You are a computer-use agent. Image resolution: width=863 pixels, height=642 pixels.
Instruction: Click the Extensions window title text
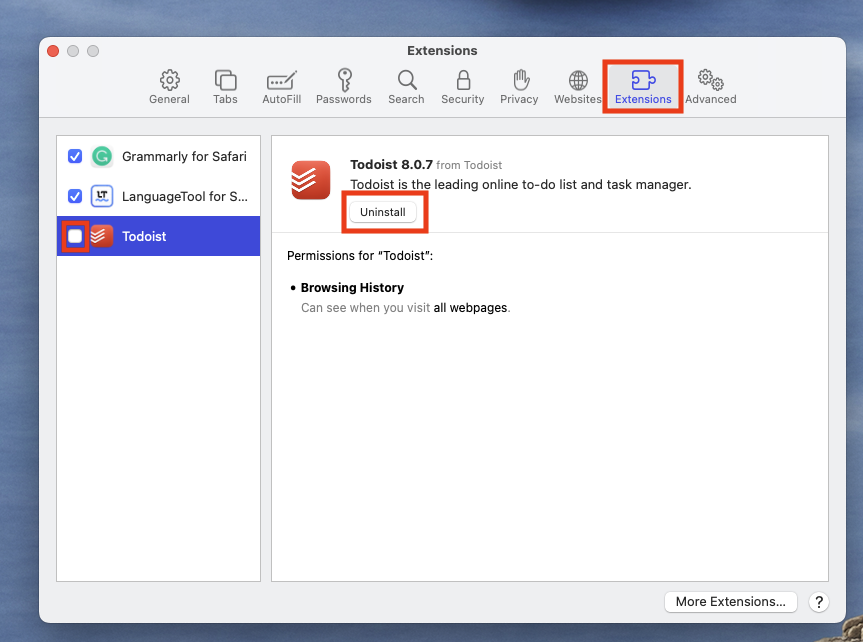443,51
